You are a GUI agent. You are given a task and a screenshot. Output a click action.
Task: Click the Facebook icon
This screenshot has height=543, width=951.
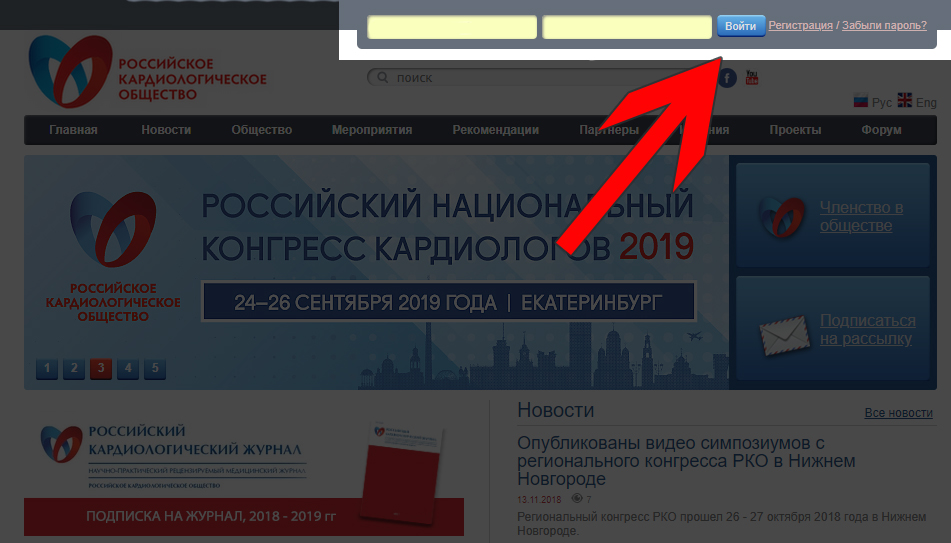(727, 78)
